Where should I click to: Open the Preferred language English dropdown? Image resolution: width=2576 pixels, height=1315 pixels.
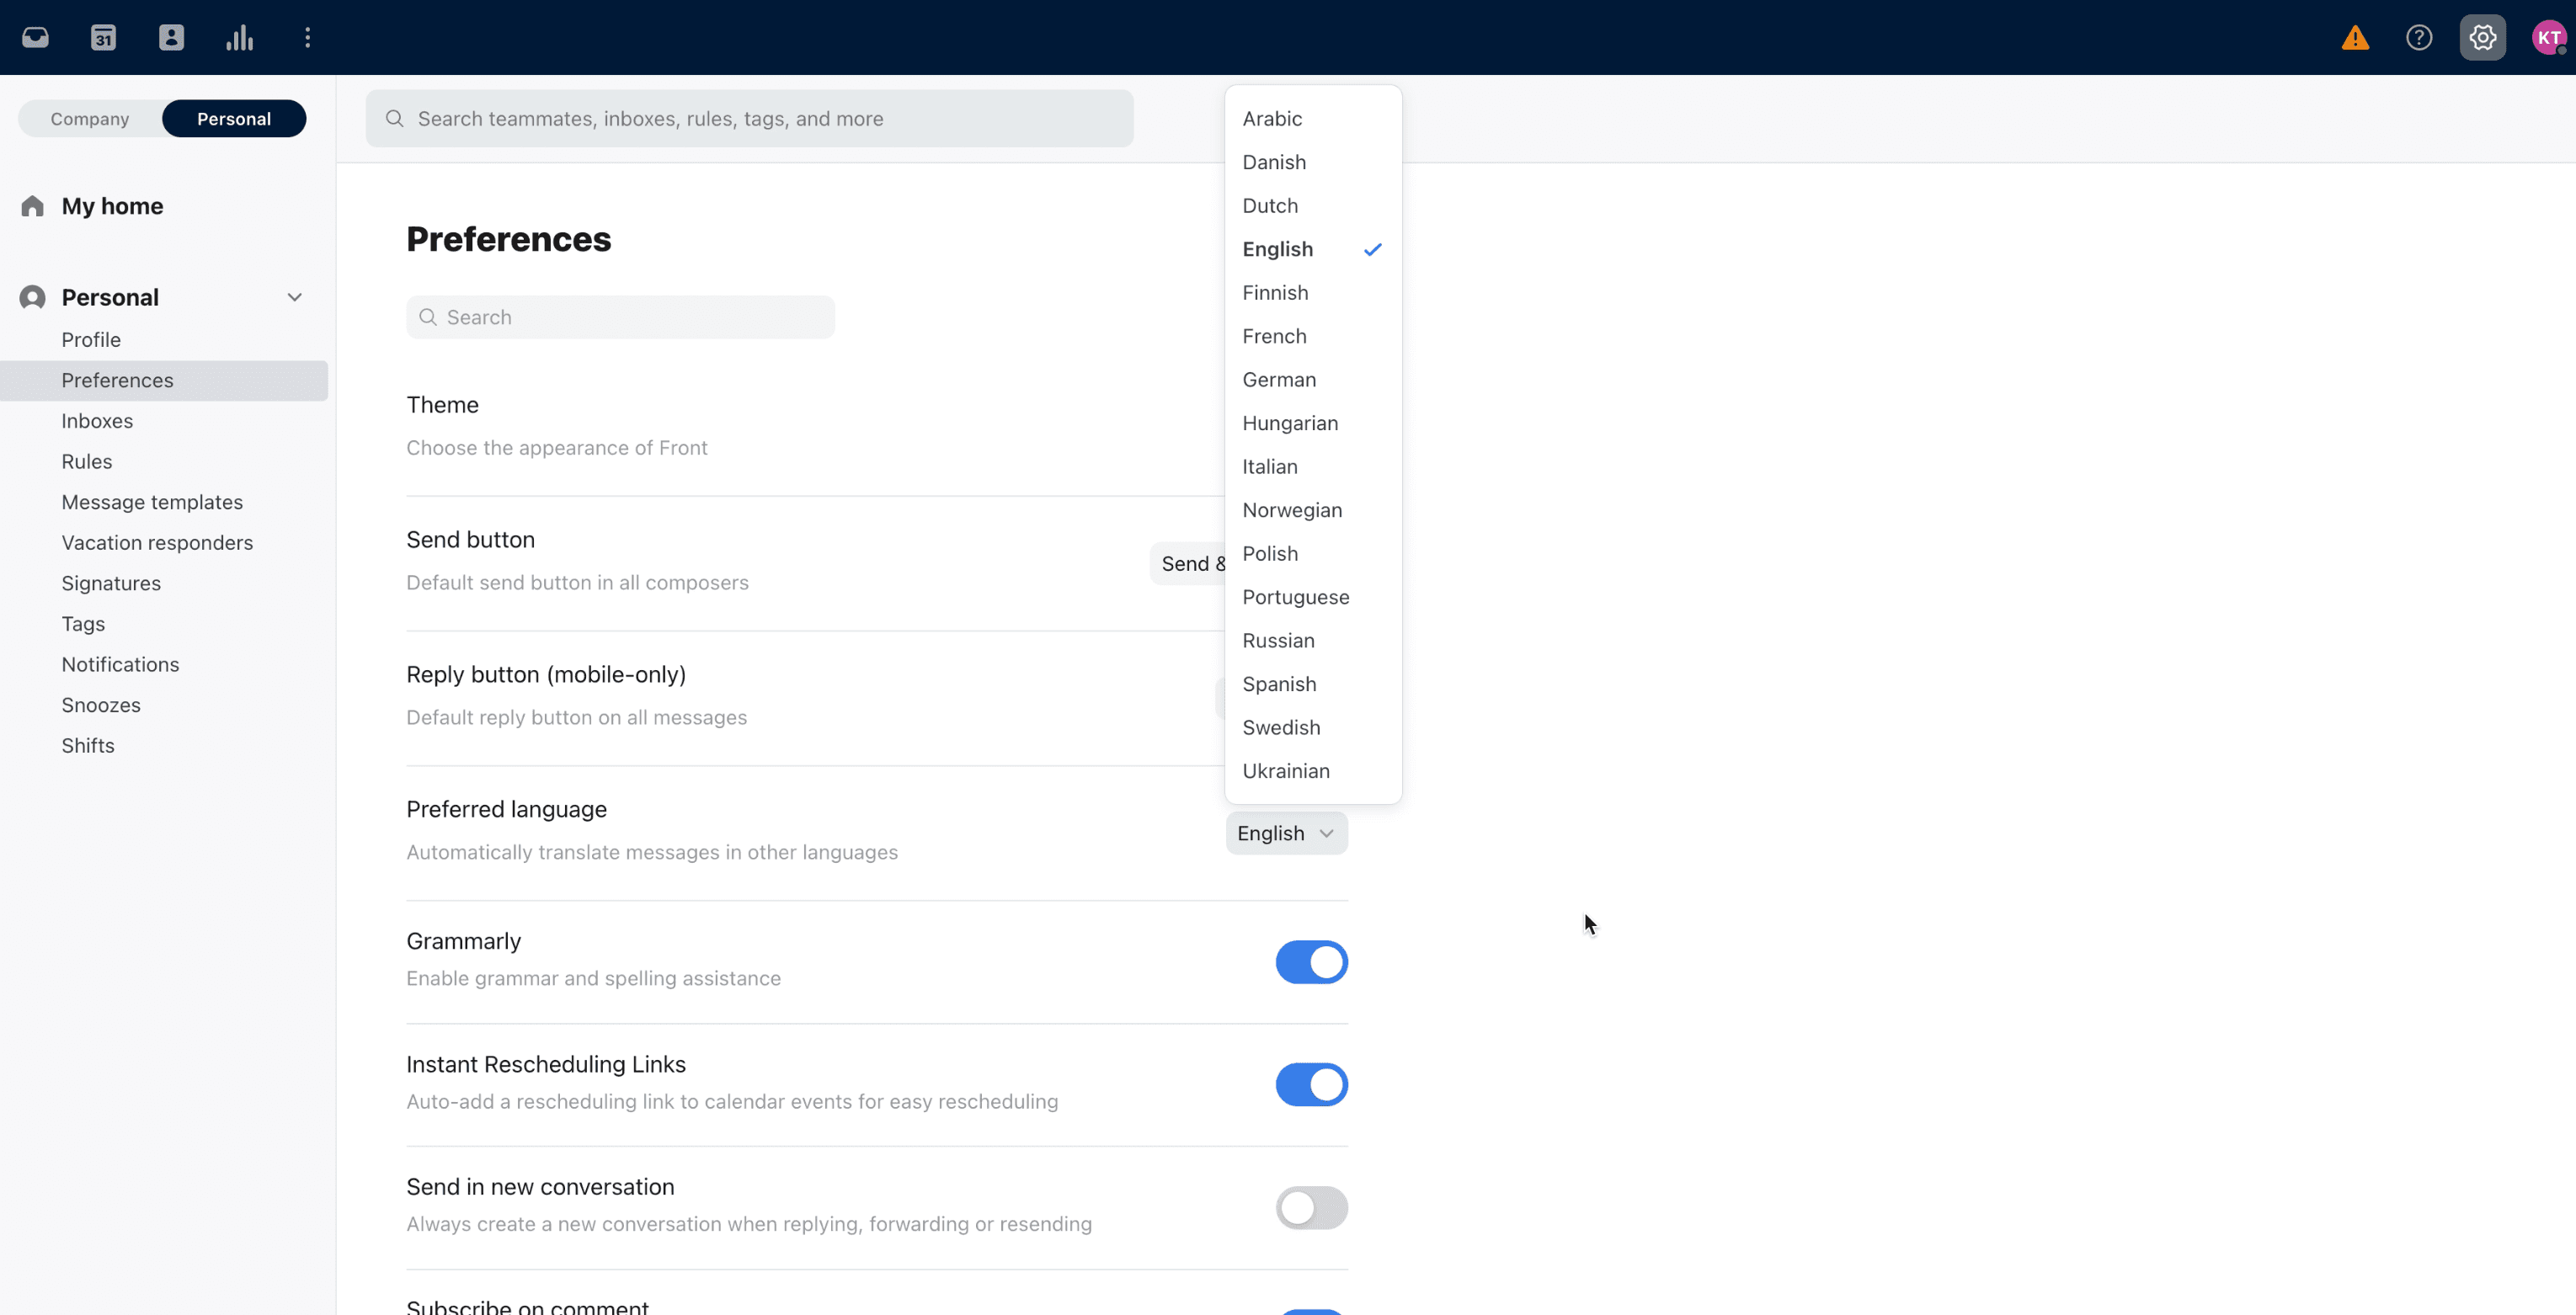point(1286,834)
